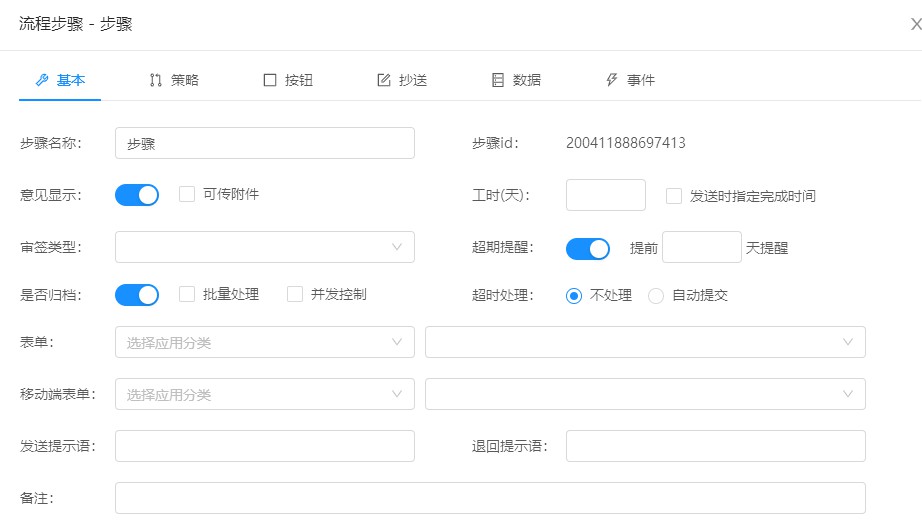This screenshot has width=922, height=527.
Task: Click the 退回提示语 input field
Action: pos(716,446)
